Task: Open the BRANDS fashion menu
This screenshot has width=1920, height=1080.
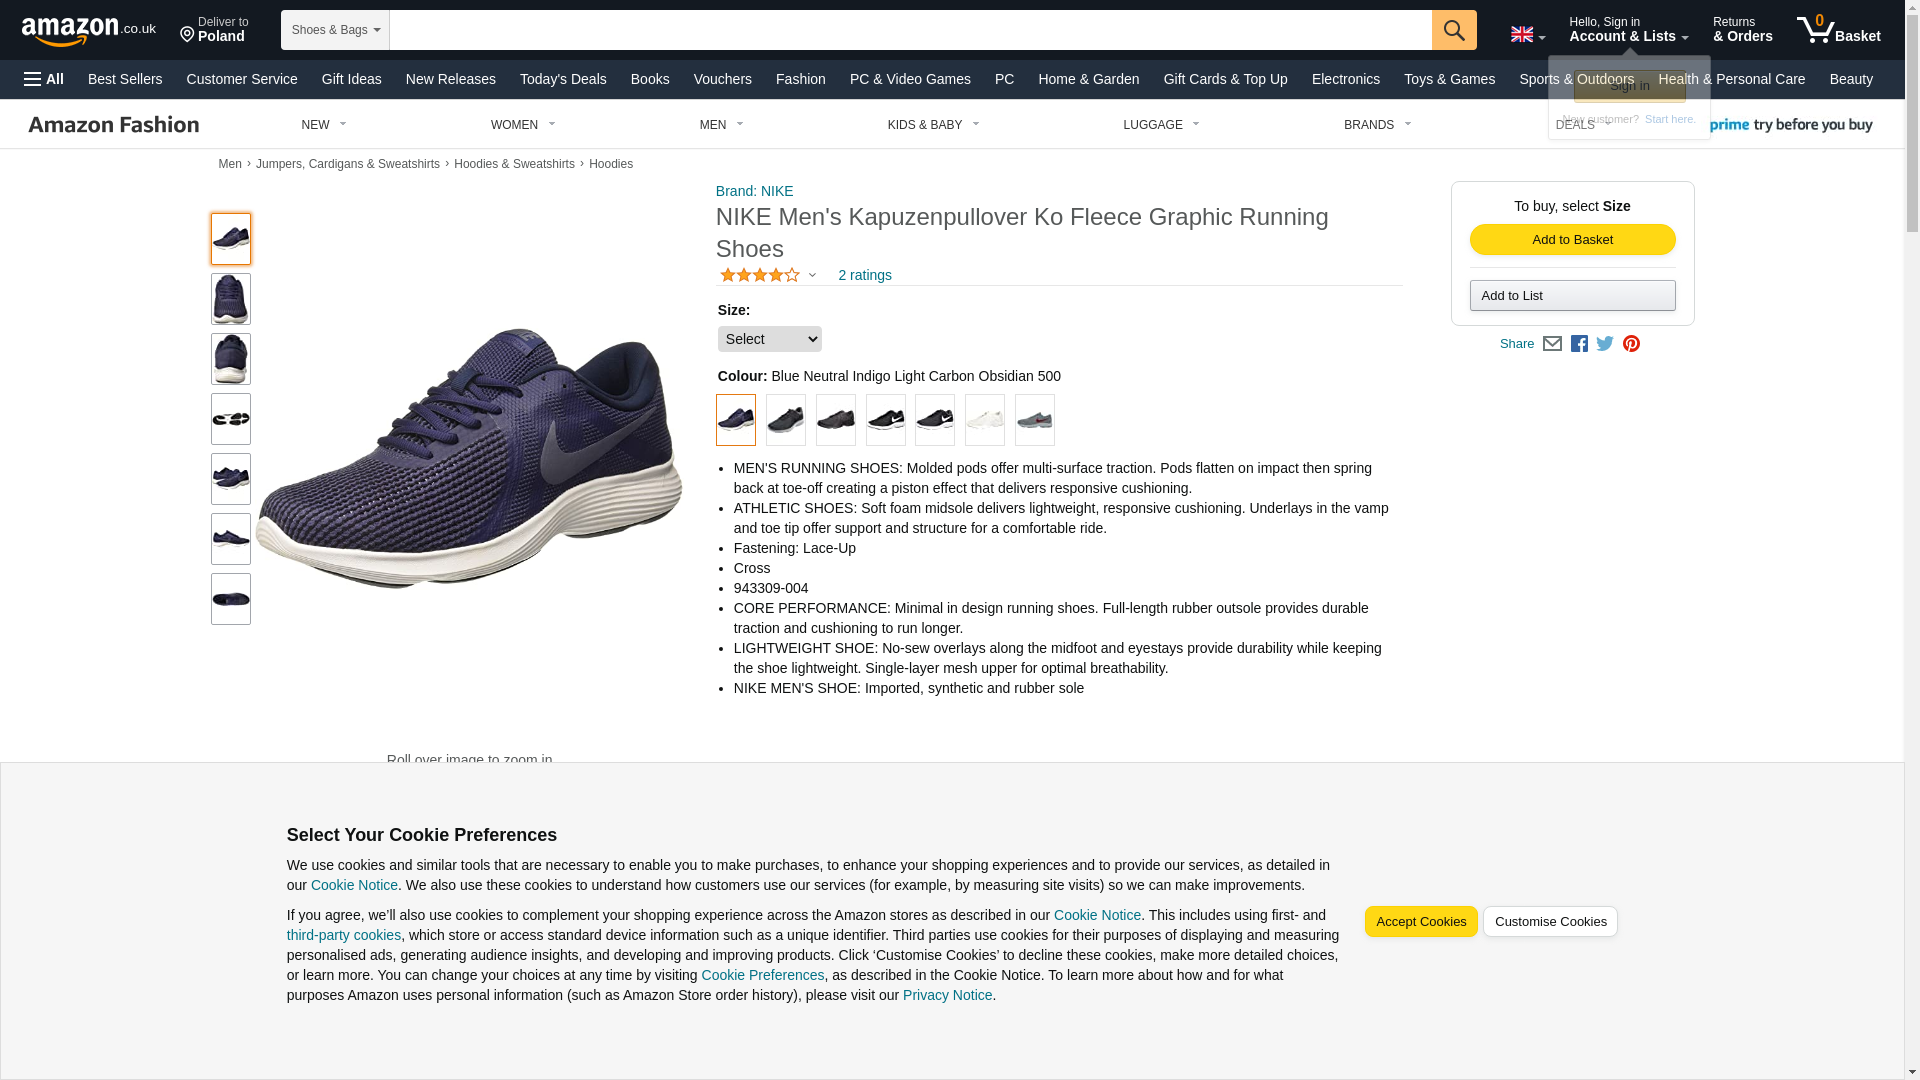Action: click(1376, 125)
